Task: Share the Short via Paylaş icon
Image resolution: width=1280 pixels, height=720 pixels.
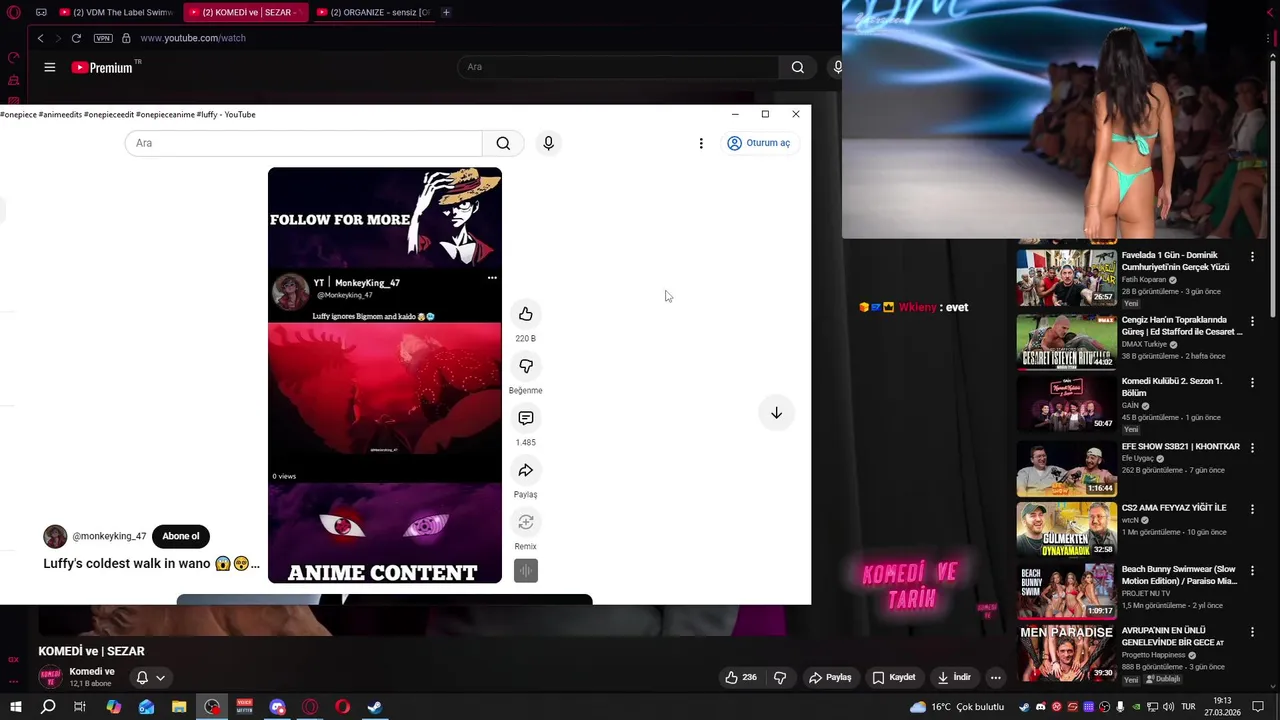Action: coord(525,470)
